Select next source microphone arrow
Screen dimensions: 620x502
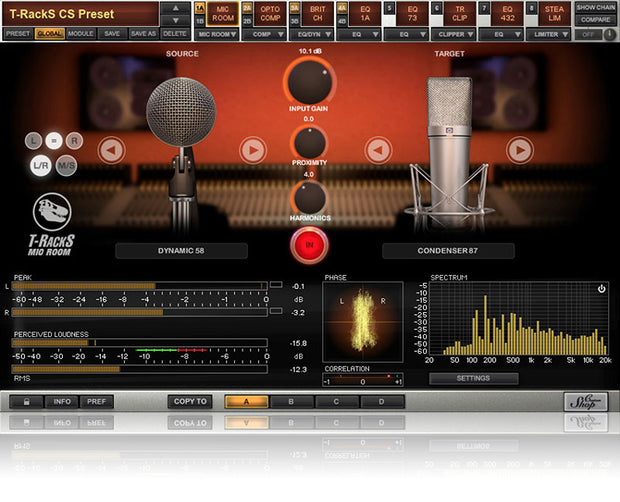click(253, 150)
